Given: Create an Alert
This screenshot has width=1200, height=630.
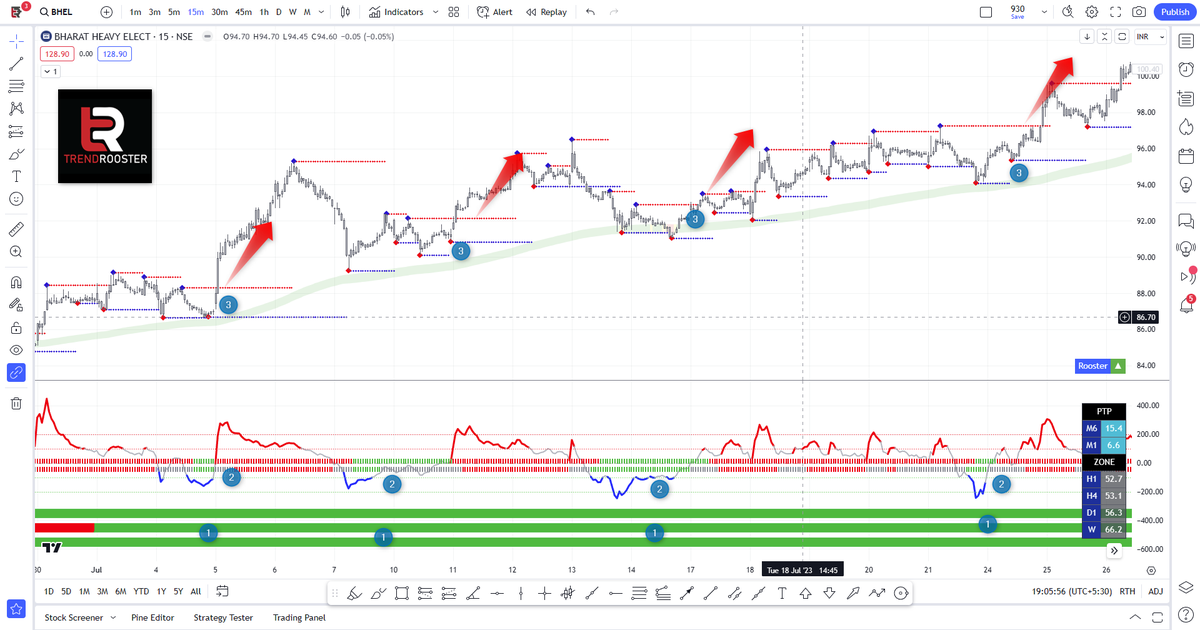Looking at the screenshot, I should 494,12.
